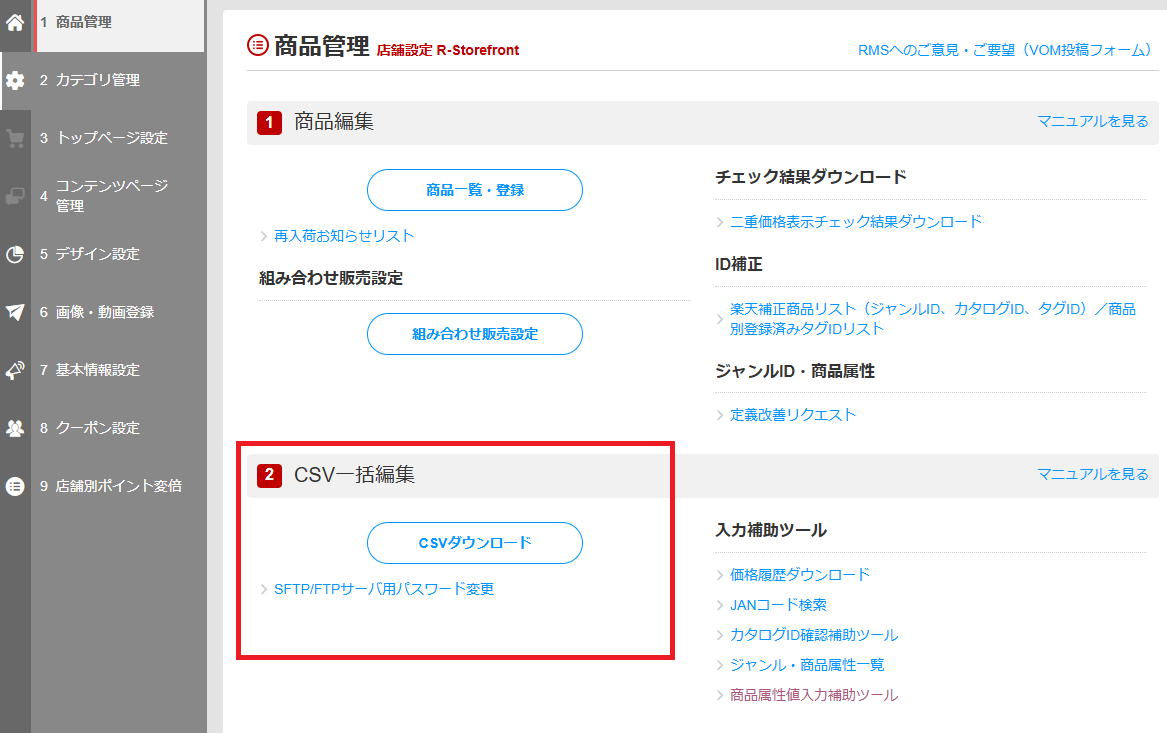The image size is (1167, 733).
Task: Click the 商品一覧・登録 button
Action: tap(474, 190)
